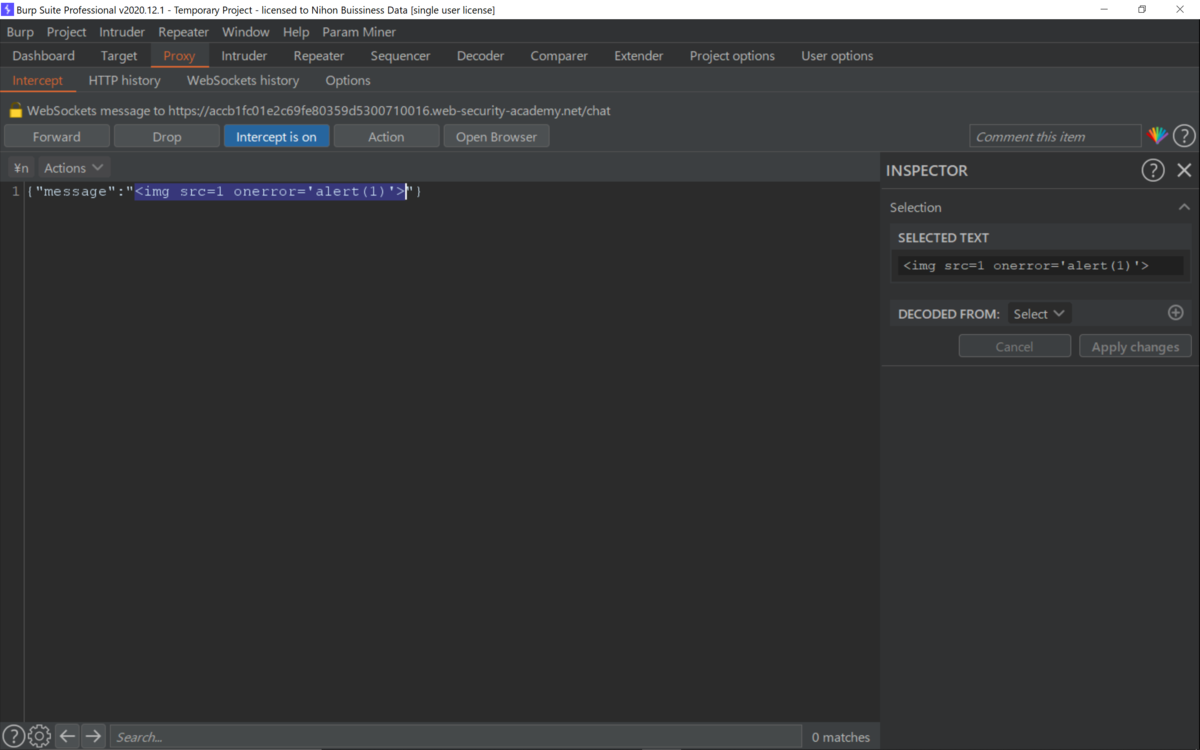1200x750 pixels.
Task: Click the INSPECTOR heading
Action: point(927,171)
